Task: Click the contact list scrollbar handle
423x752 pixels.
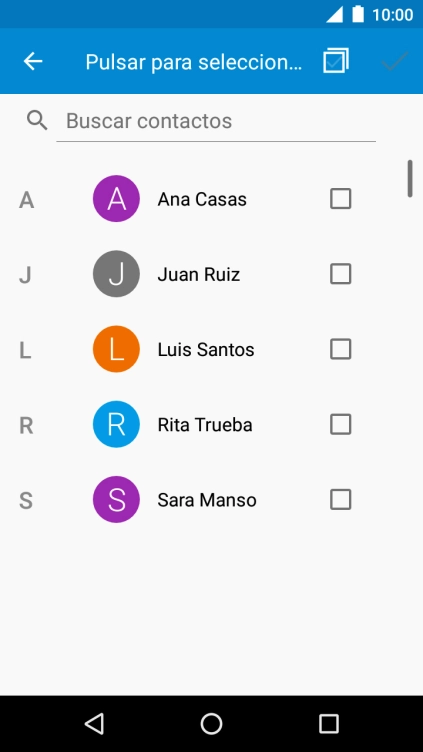Action: point(410,178)
